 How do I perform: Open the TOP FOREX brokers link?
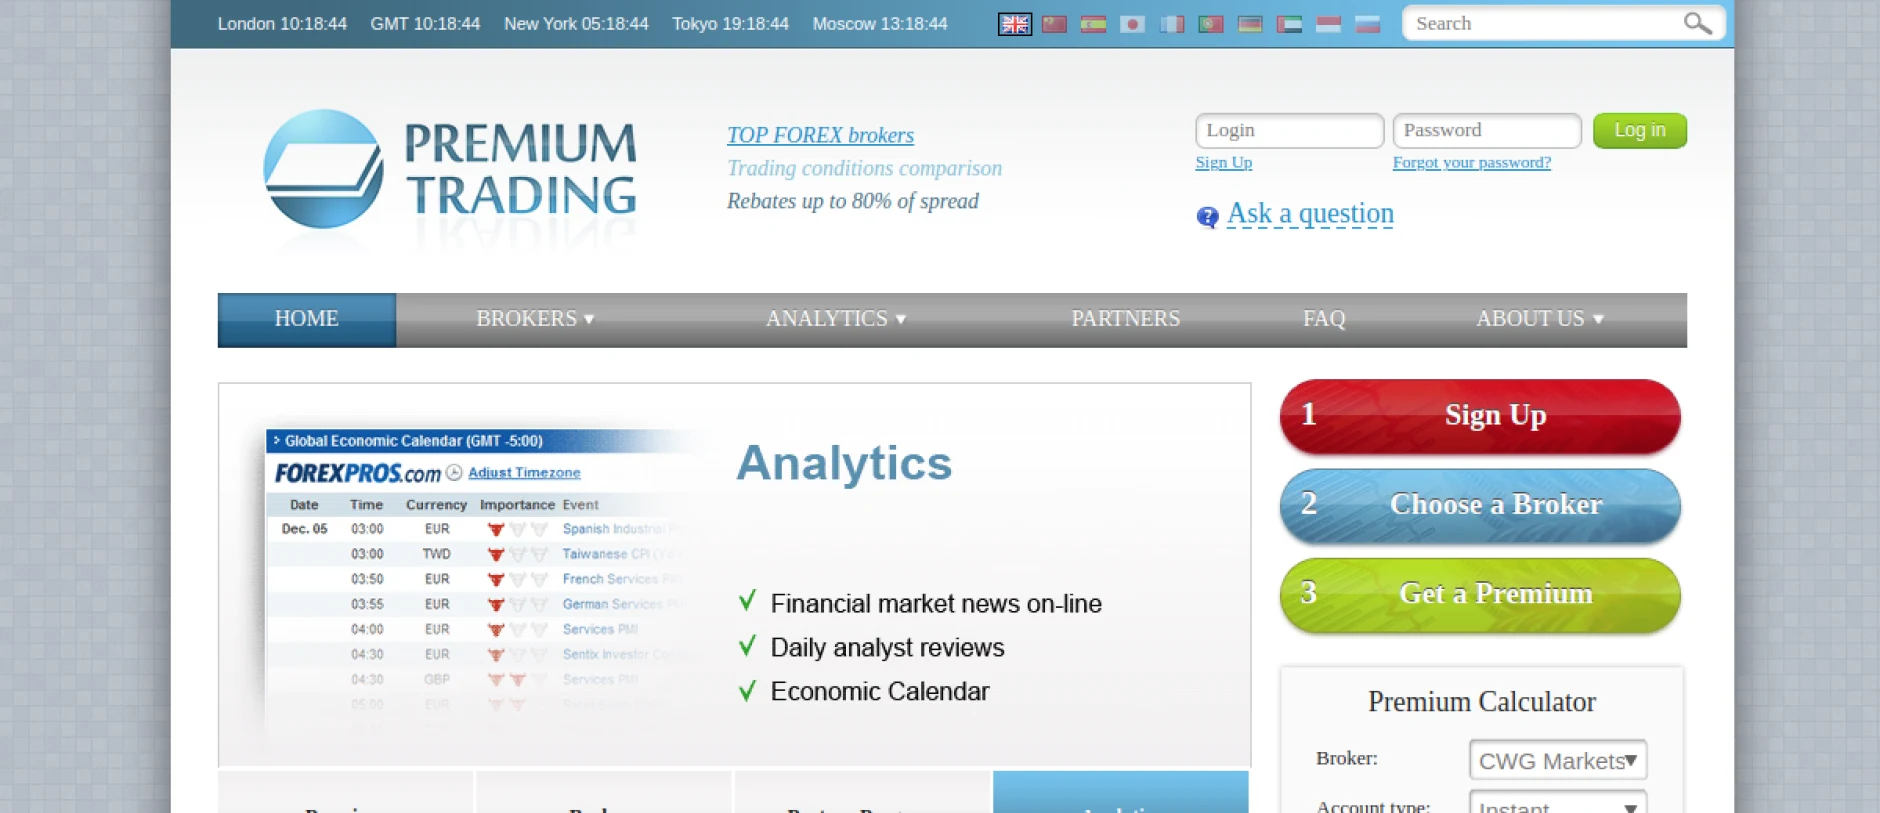point(820,135)
